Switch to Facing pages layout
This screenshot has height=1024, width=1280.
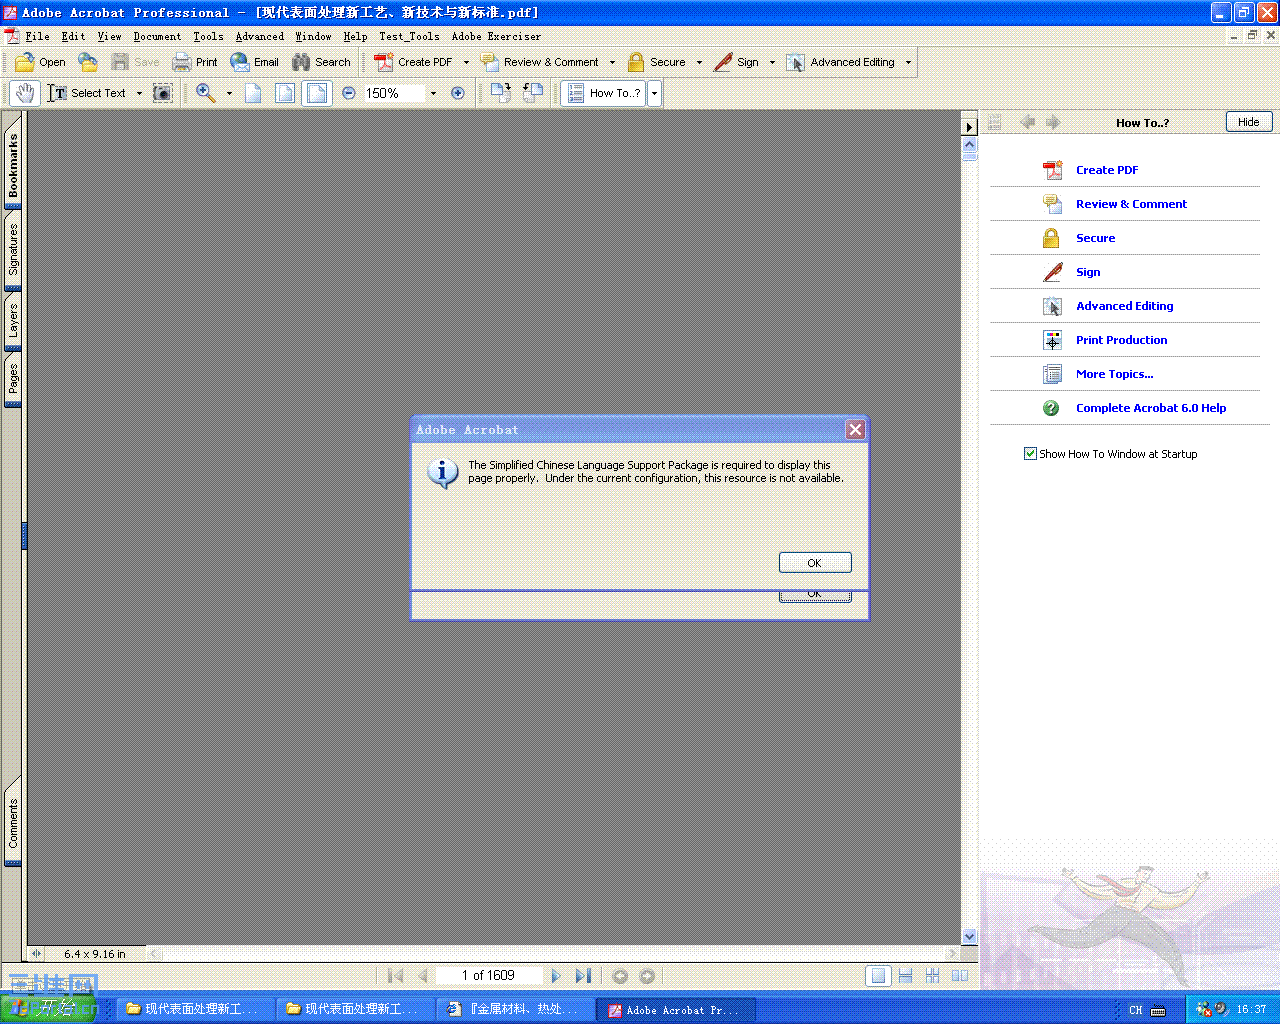pos(960,976)
